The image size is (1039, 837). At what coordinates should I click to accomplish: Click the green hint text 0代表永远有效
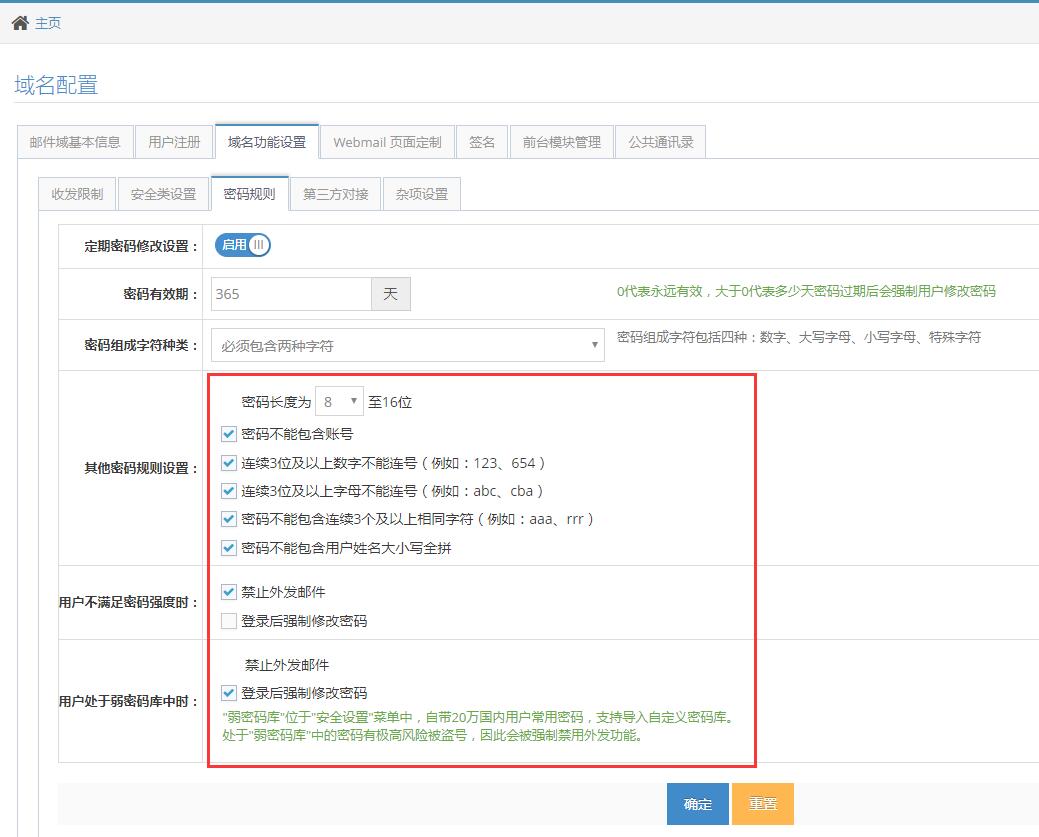pyautogui.click(x=806, y=291)
